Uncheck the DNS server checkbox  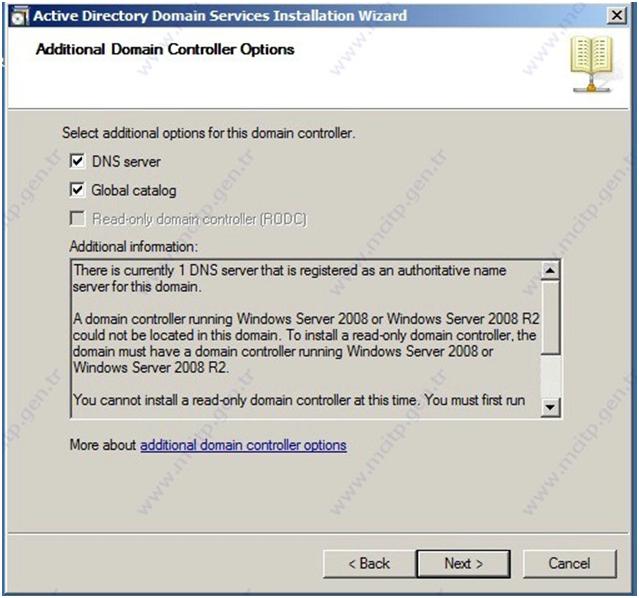(77, 161)
